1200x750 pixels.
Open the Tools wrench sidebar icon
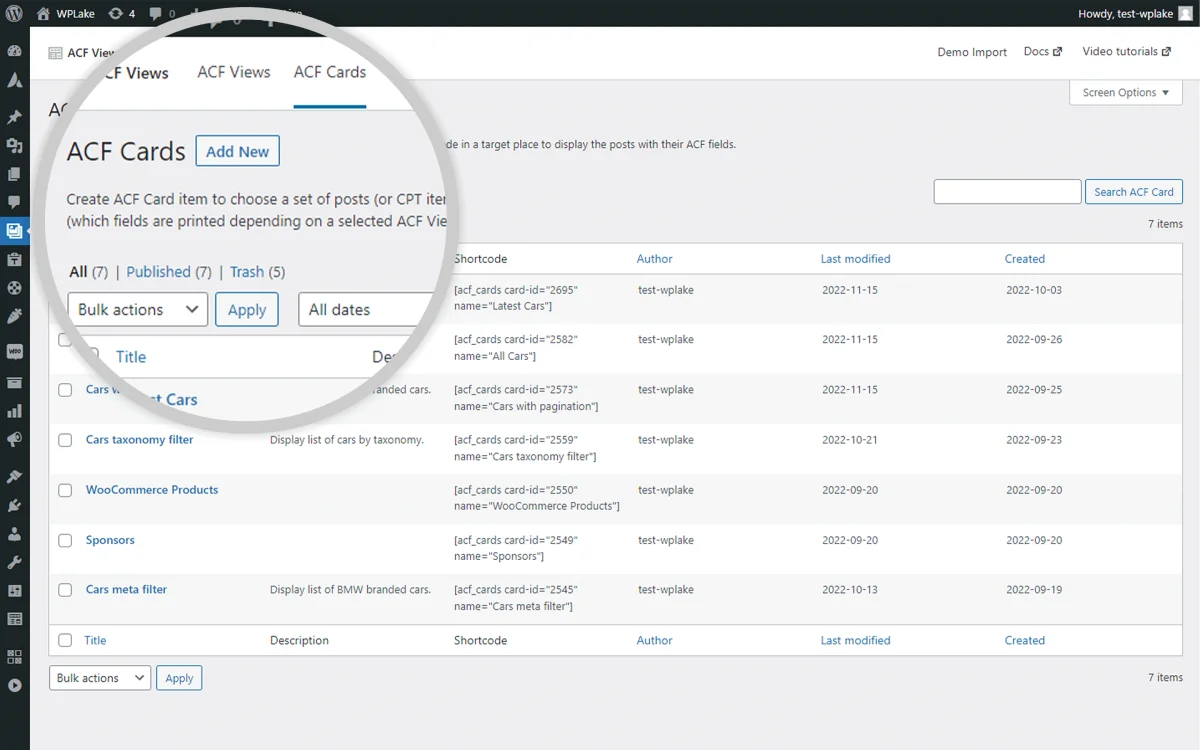pos(15,562)
